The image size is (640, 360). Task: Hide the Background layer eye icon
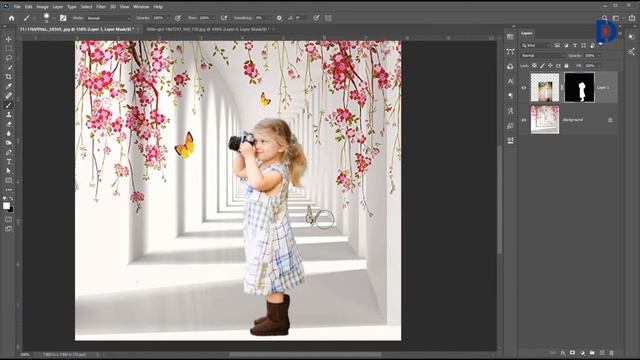click(524, 120)
